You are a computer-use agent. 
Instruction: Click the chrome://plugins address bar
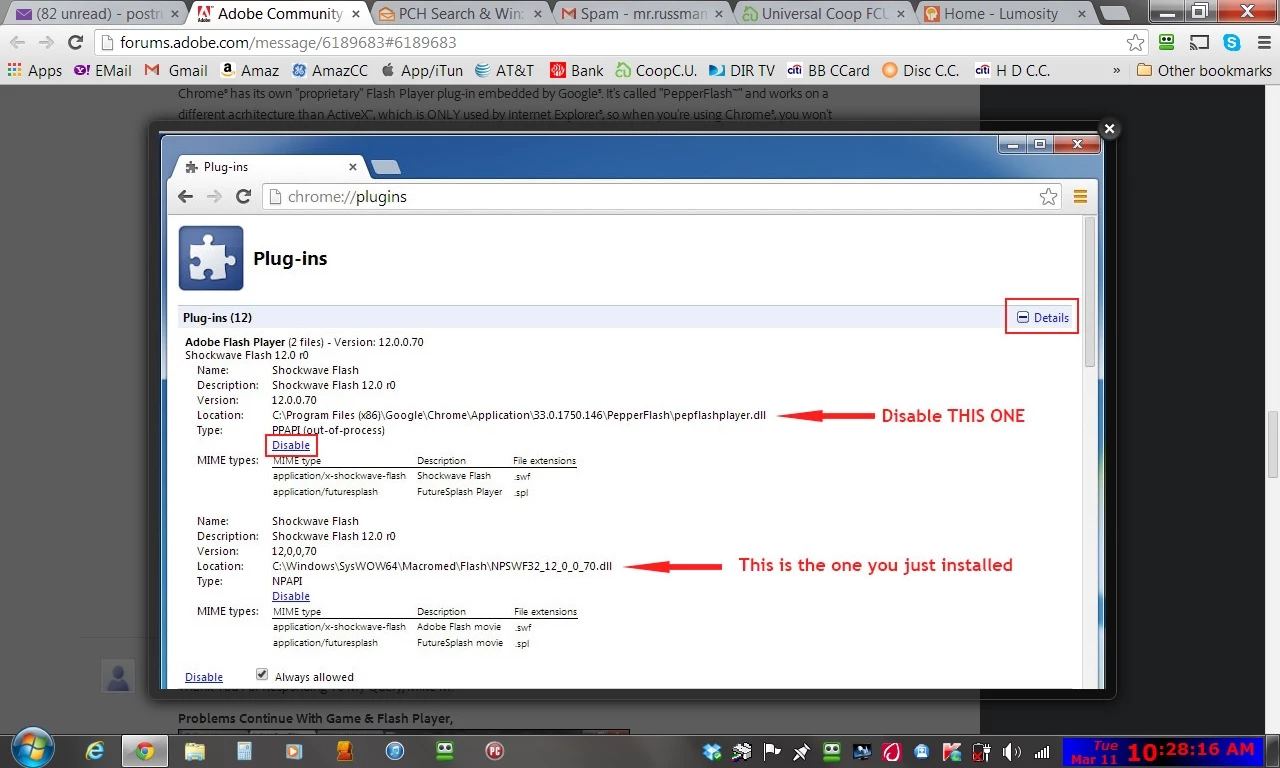click(x=660, y=197)
